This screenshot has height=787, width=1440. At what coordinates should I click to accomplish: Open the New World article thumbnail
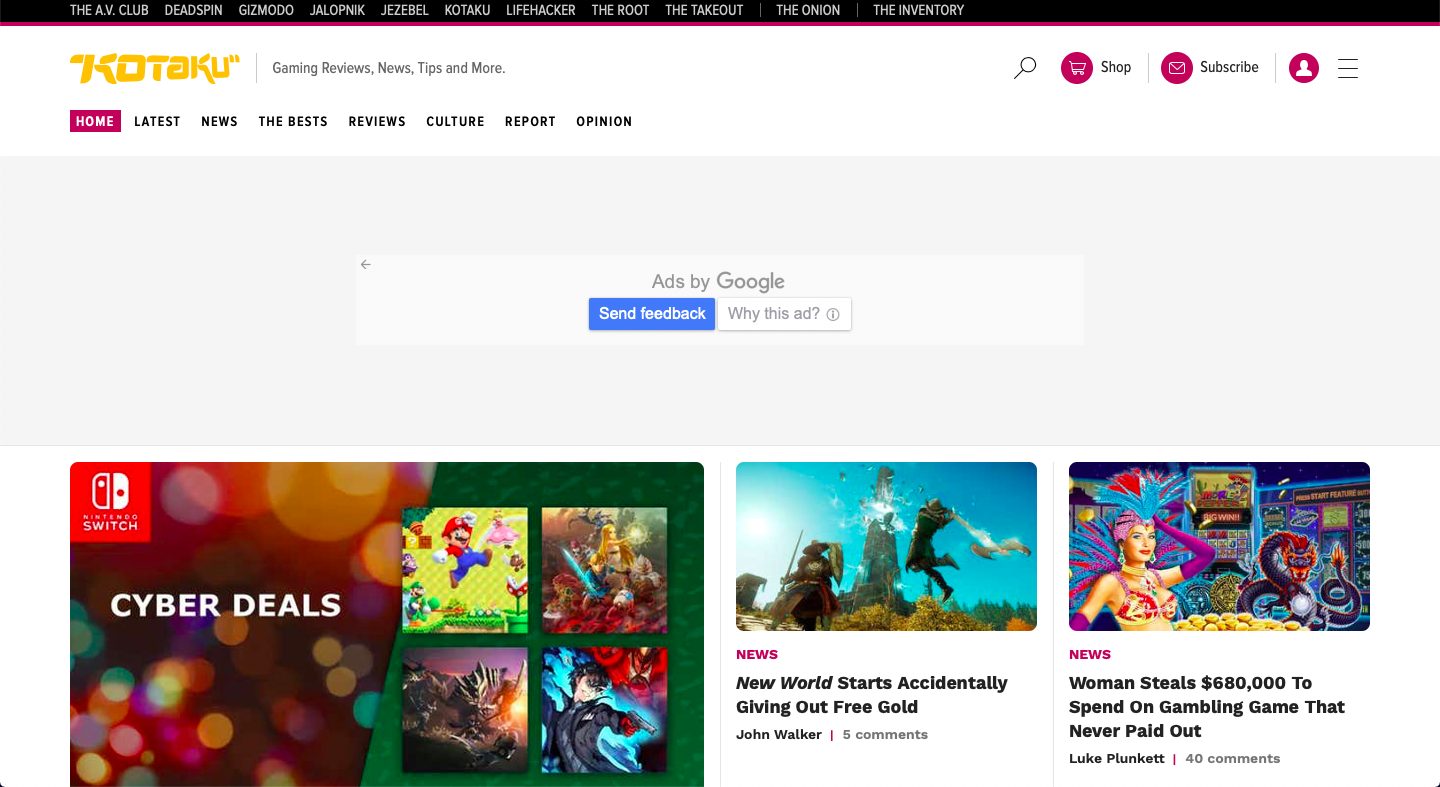click(x=886, y=546)
